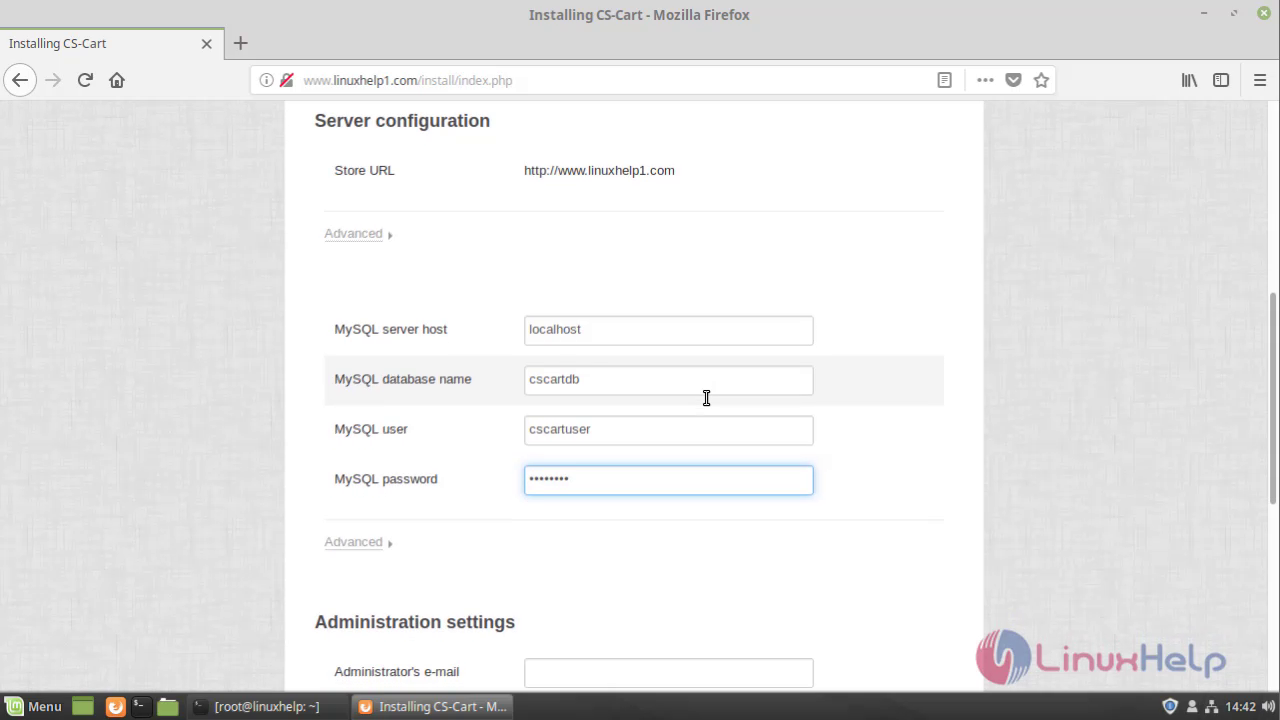Click the Administration settings heading
Image resolution: width=1280 pixels, height=720 pixels.
click(414, 622)
